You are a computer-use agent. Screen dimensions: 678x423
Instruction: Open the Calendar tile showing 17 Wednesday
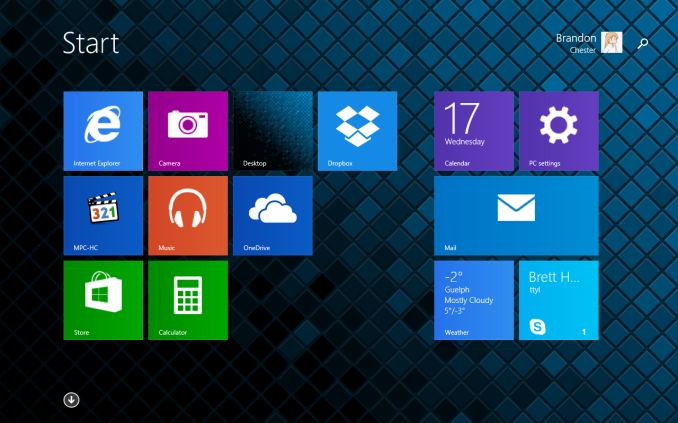coord(474,131)
